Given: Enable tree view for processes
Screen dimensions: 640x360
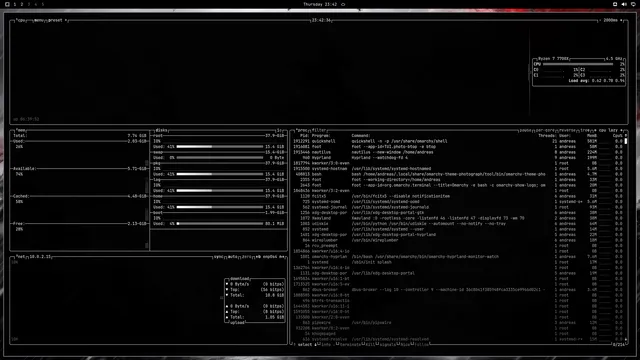Looking at the screenshot, I should point(584,130).
